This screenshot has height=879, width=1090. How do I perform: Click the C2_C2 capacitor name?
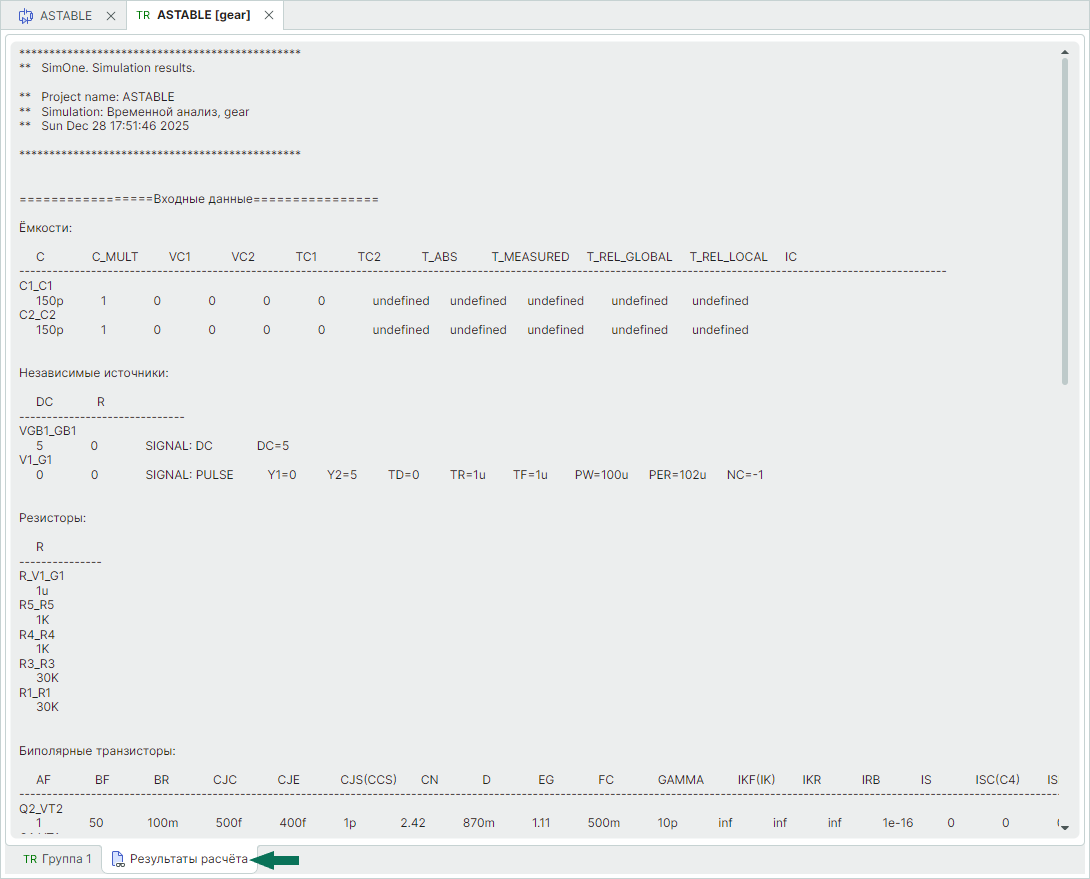coord(37,314)
